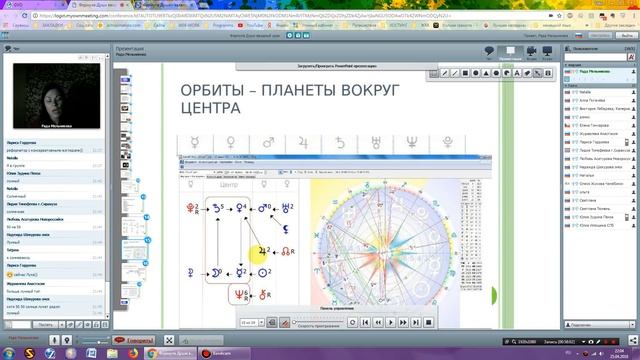Screen dimensions: 640x360
Task: Open the Windows Start button
Action: (9, 353)
